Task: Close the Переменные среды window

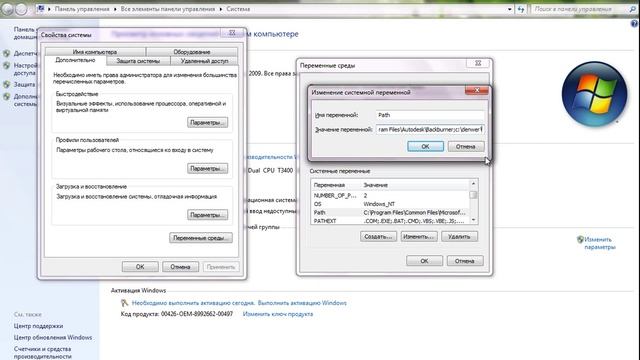Action: [478, 63]
